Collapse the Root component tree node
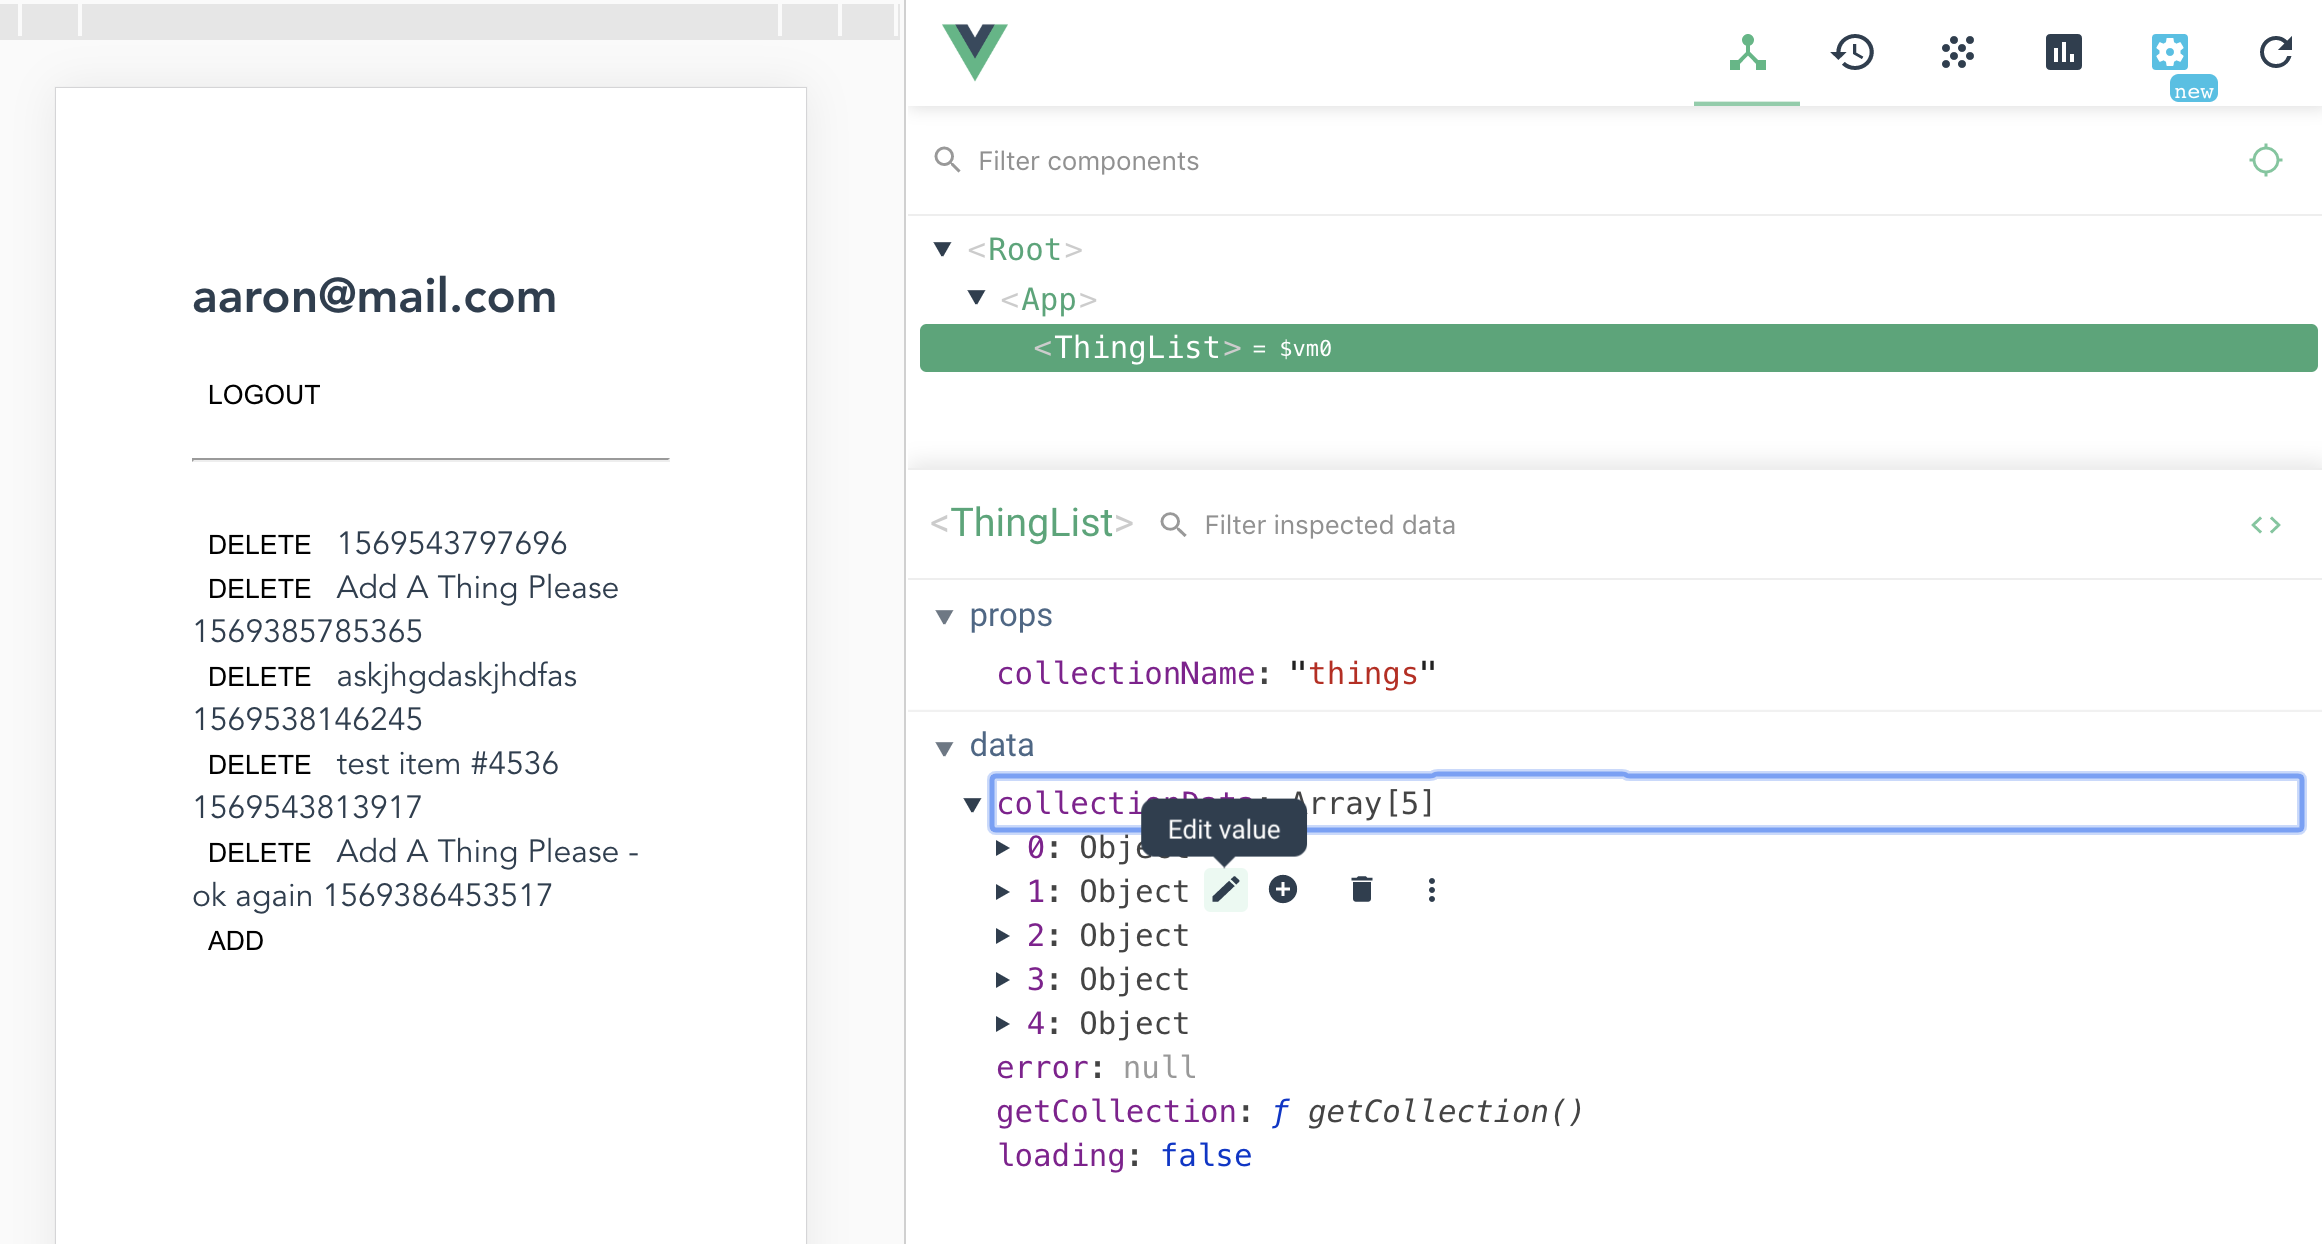Image resolution: width=2322 pixels, height=1244 pixels. [942, 249]
